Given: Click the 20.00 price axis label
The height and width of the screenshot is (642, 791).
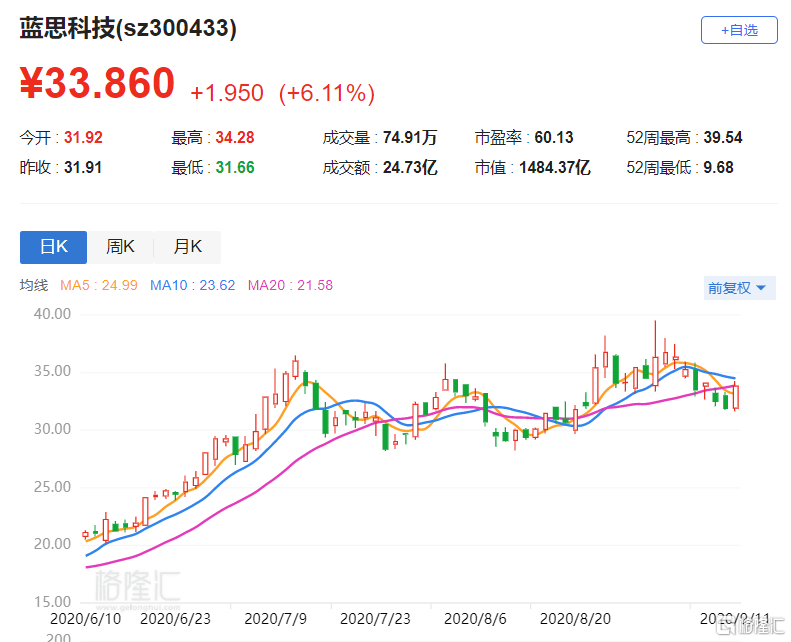Looking at the screenshot, I should [x=52, y=544].
